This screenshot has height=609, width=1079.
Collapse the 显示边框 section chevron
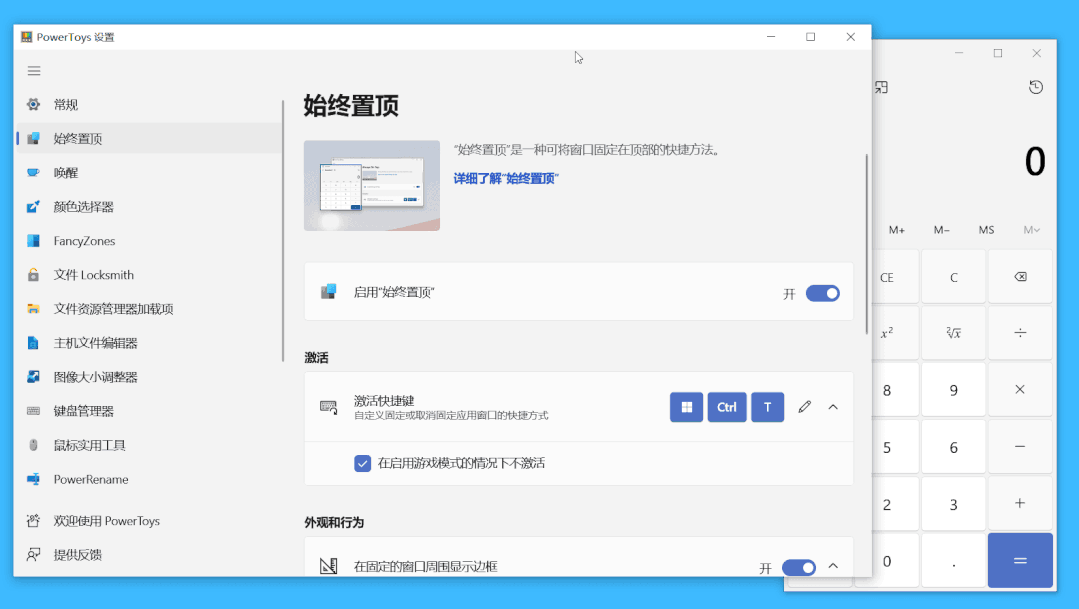pos(833,566)
